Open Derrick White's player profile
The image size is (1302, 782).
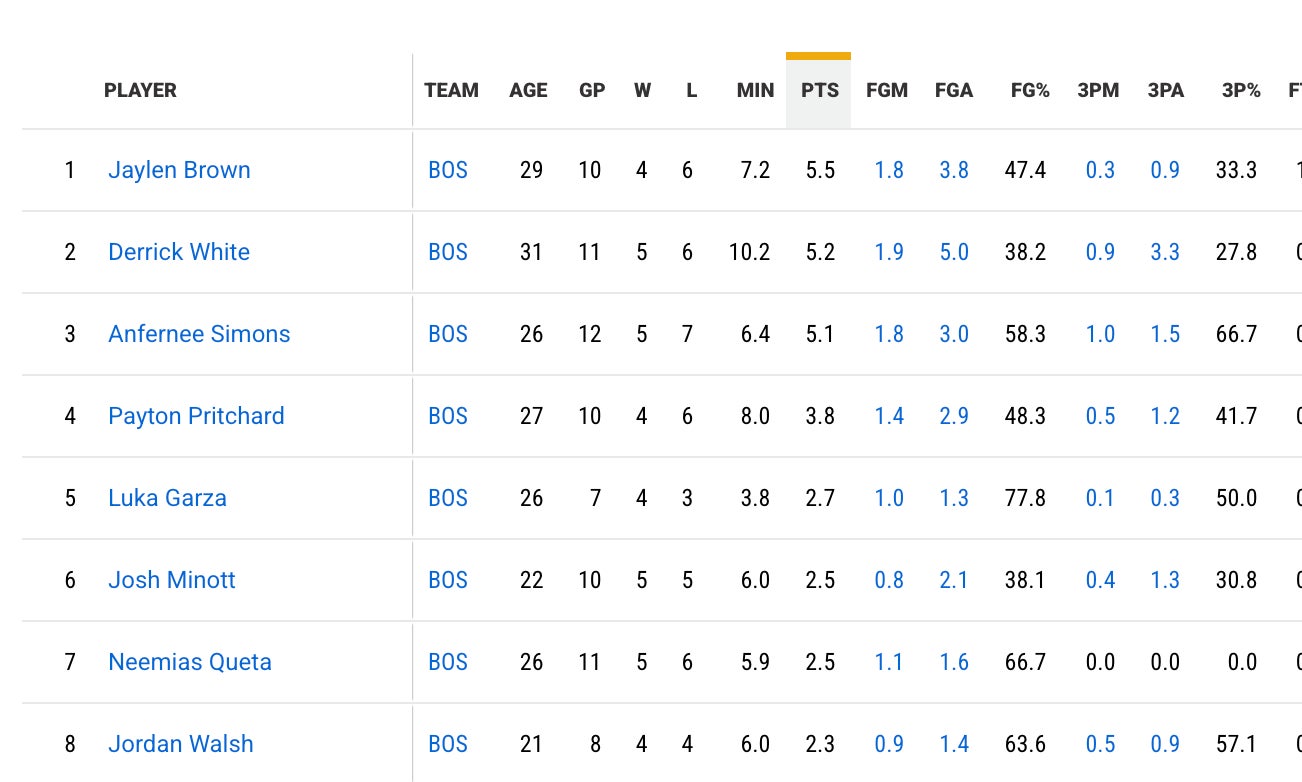pos(179,252)
